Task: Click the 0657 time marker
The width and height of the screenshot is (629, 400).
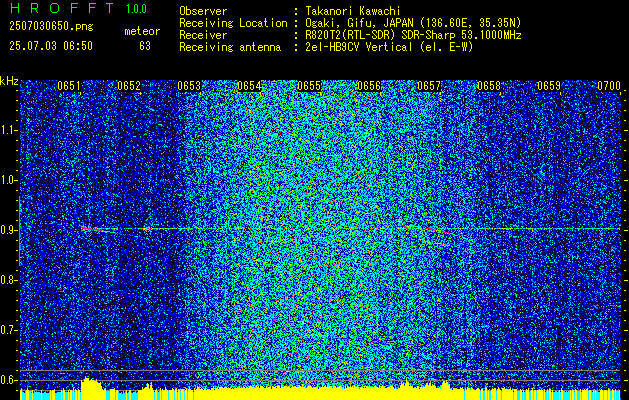Action: (x=429, y=86)
